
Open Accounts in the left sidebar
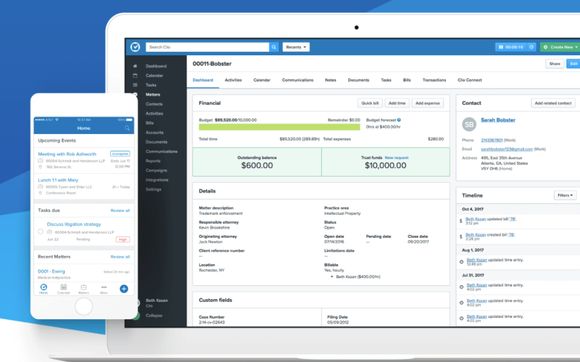(x=155, y=132)
